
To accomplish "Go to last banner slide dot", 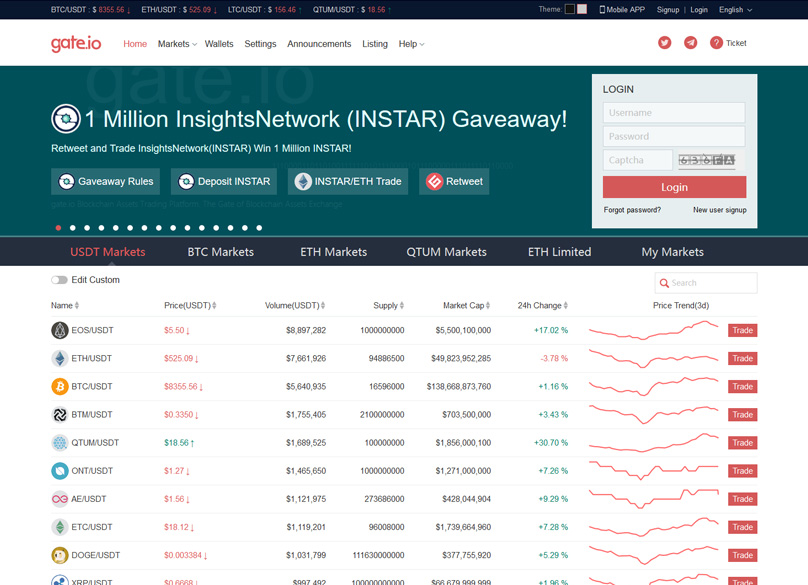I will point(259,228).
